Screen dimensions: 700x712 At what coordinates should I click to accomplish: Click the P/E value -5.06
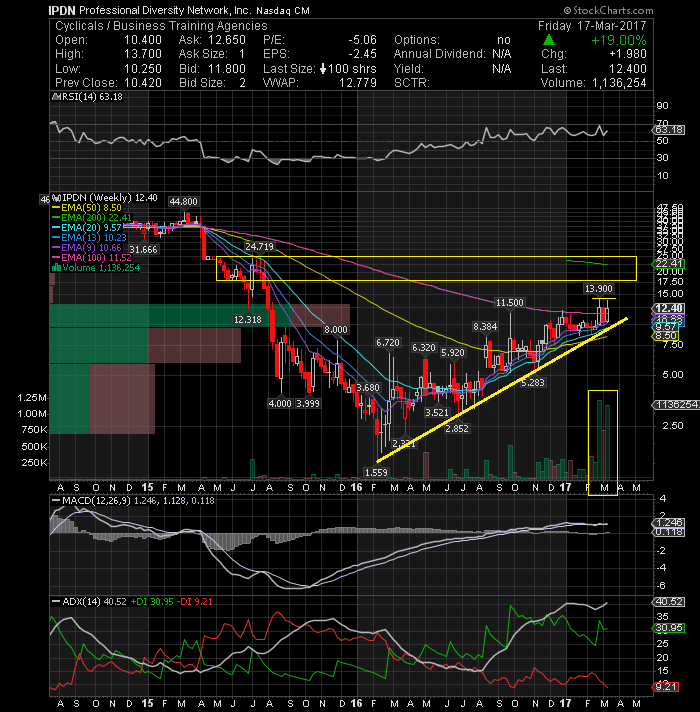[362, 40]
